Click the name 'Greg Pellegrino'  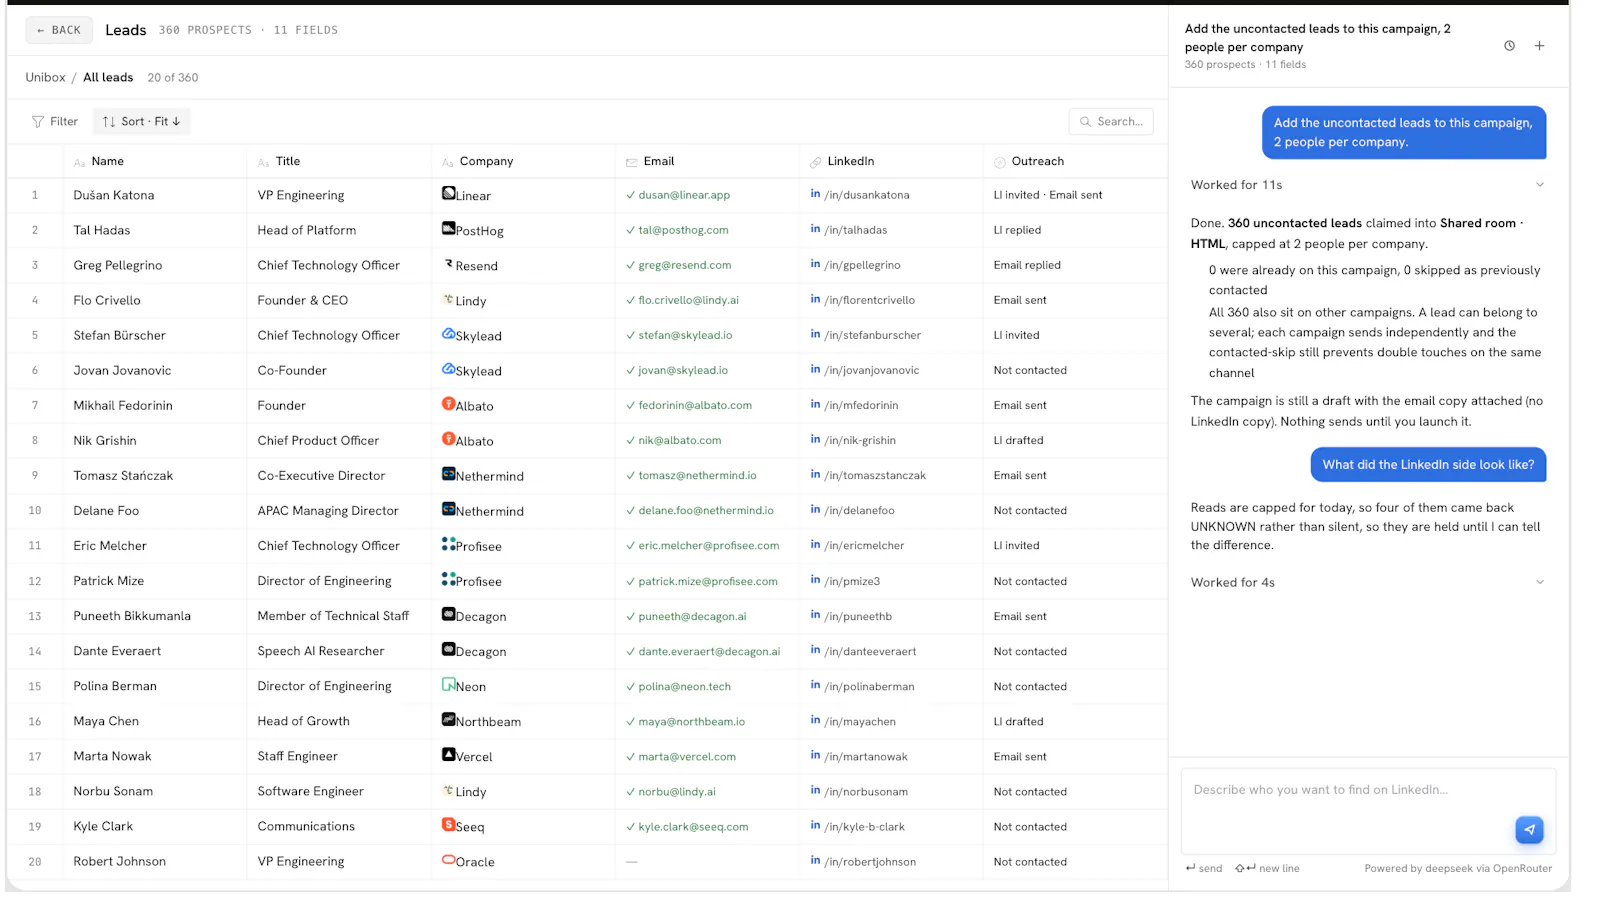click(x=118, y=265)
